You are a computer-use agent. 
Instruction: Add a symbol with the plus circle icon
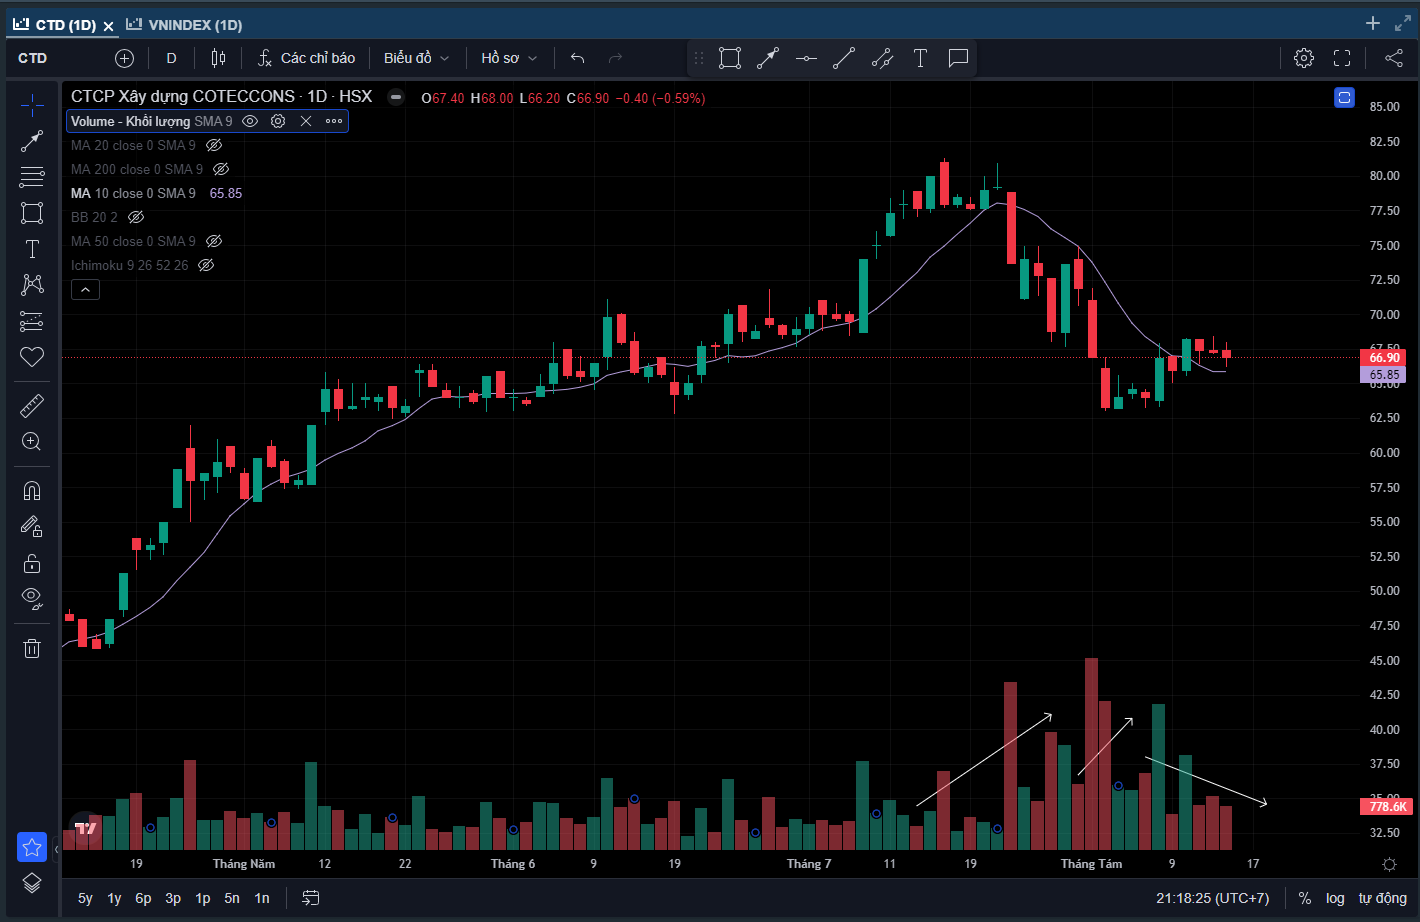pyautogui.click(x=124, y=58)
